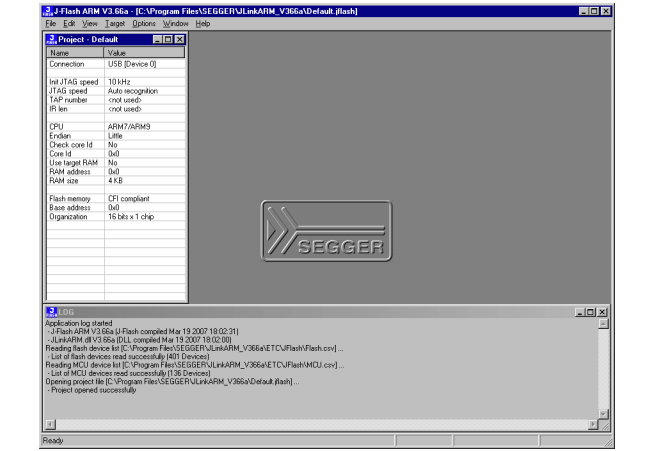Click LOG scrollbar up arrow
The image size is (660, 451).
(603, 324)
